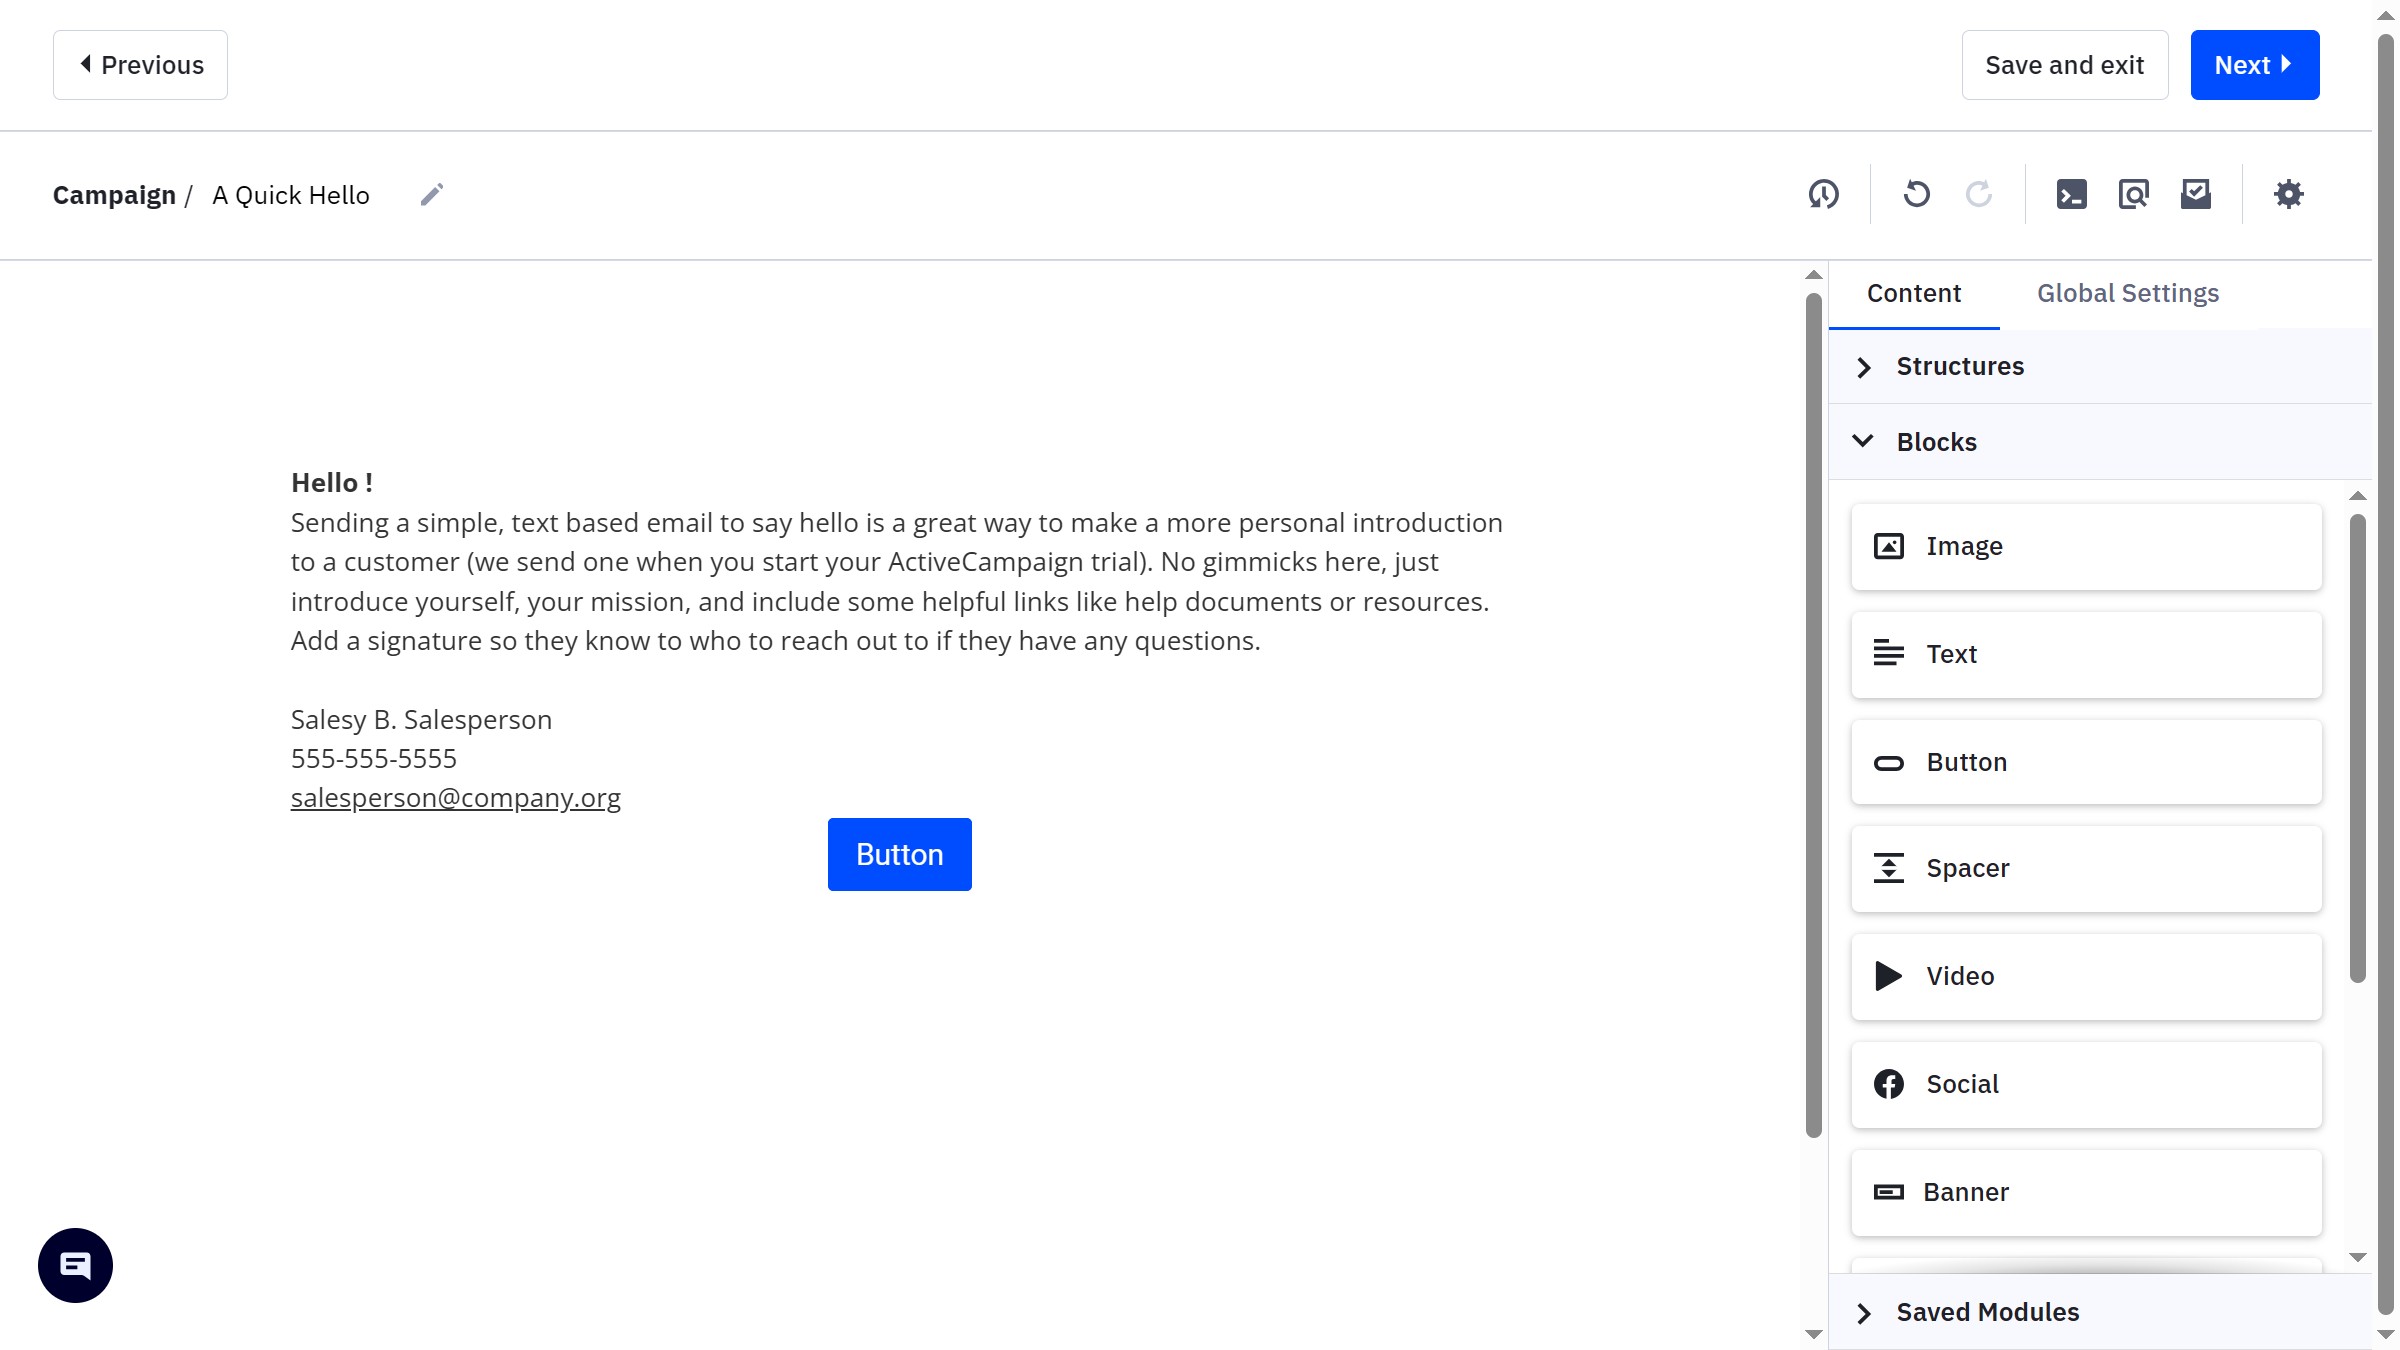Select the Social block
Screen dimensions: 2400x1350
2086,1084
